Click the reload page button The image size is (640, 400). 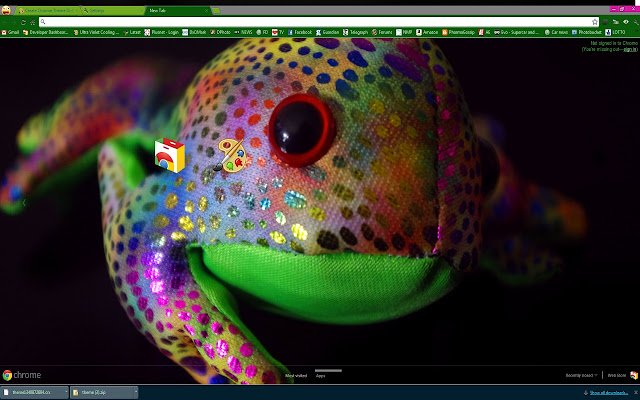24,22
